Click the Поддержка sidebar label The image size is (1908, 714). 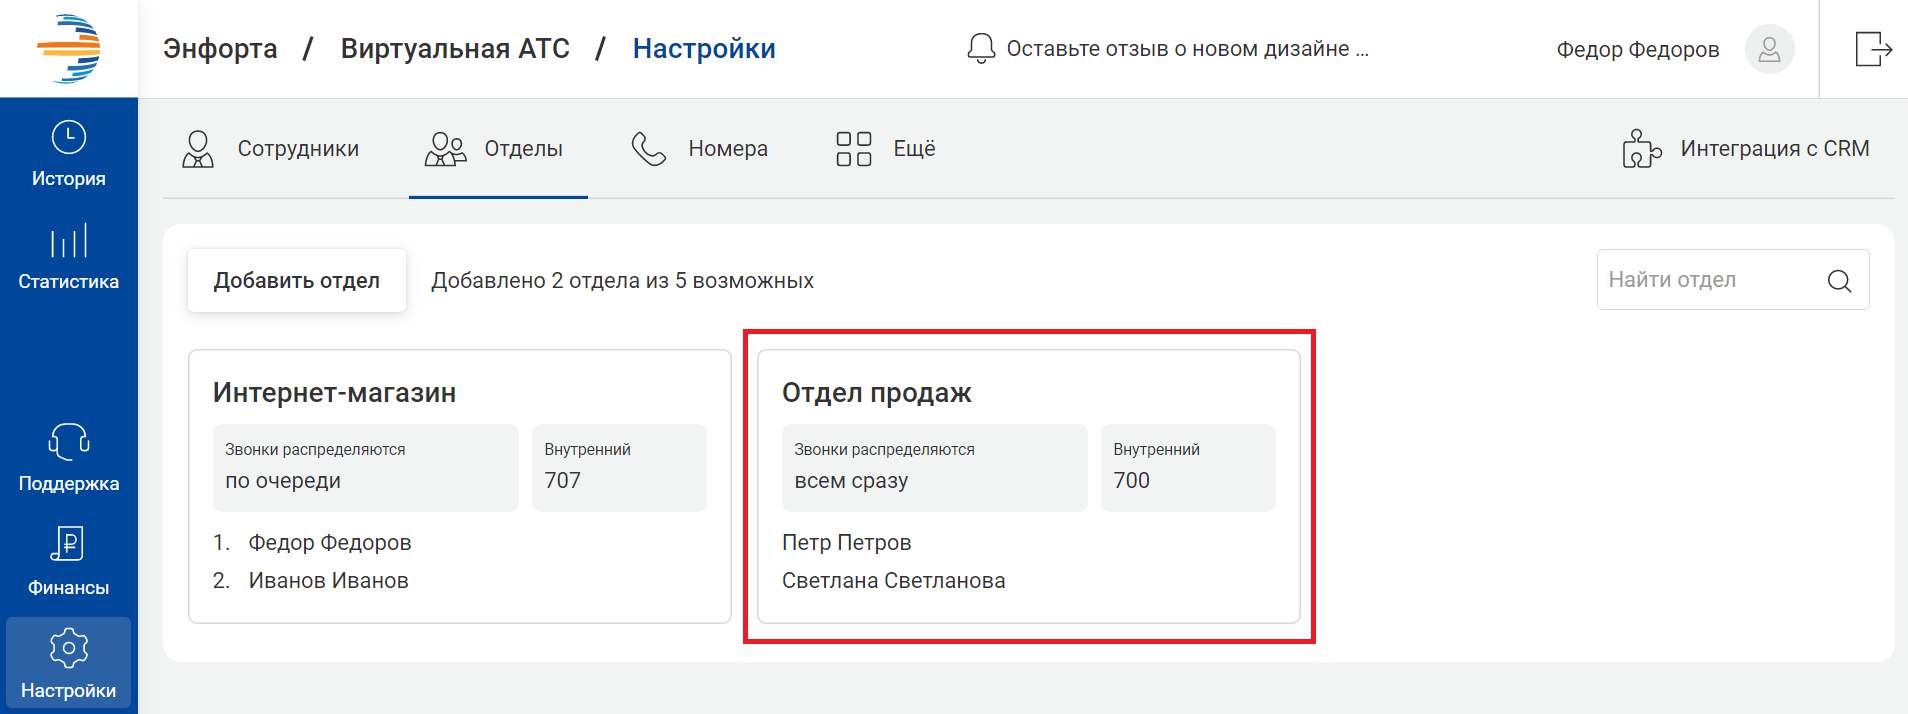tap(69, 484)
